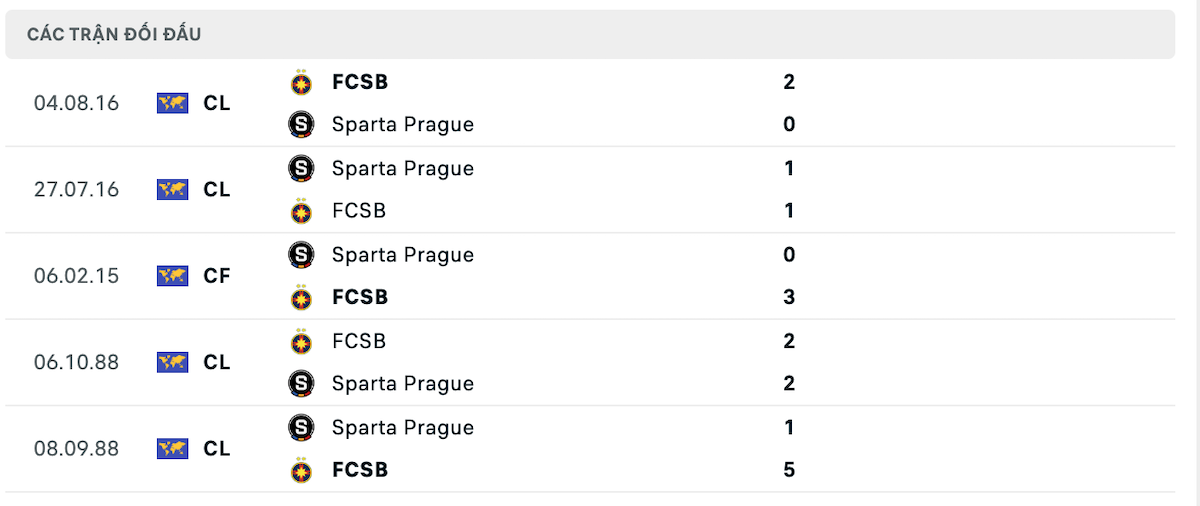Click FCSB score 5 in 08.09.88 match
Screen dimensions: 1200x506
[789, 469]
